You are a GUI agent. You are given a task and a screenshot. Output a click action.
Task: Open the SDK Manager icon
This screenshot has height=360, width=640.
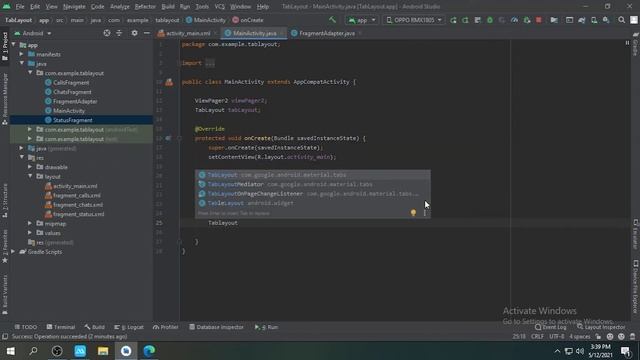coord(606,20)
